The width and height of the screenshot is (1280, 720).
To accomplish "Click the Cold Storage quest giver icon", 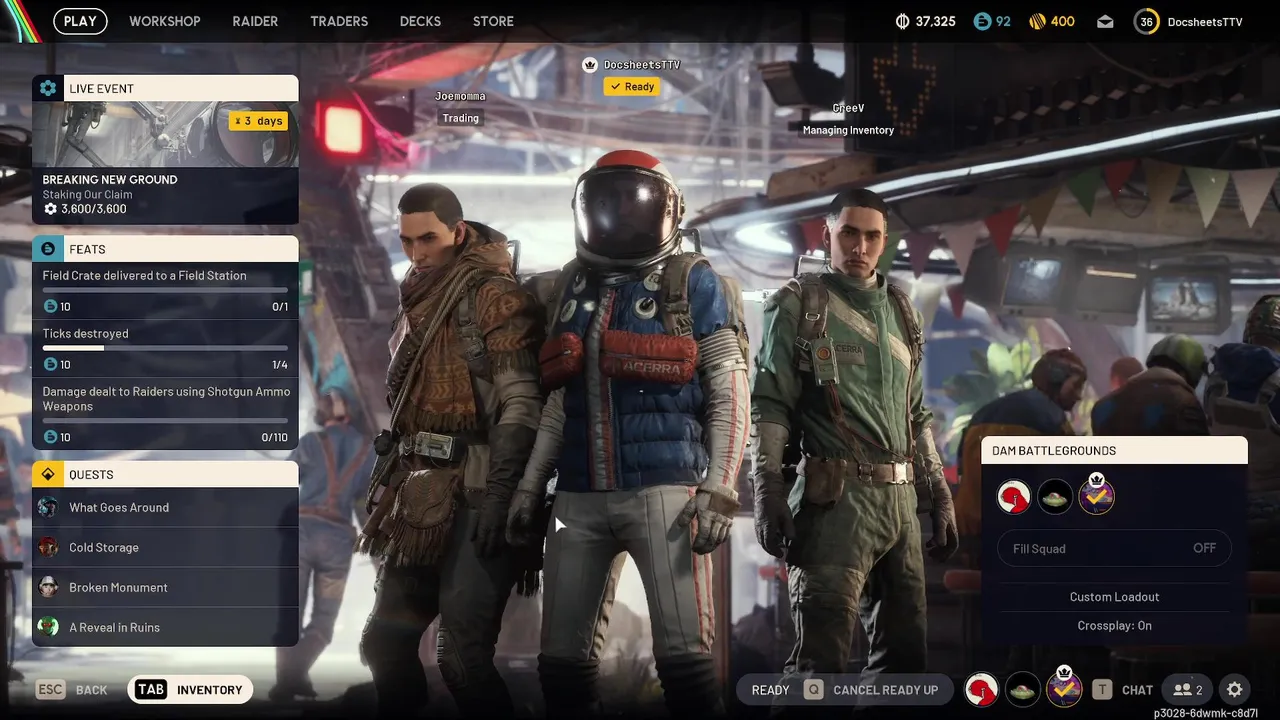I will (48, 547).
